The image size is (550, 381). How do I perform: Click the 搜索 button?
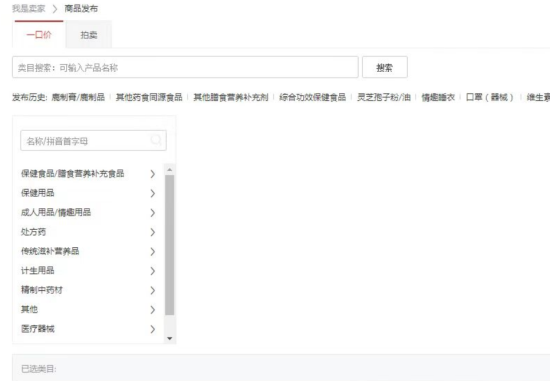(x=385, y=67)
